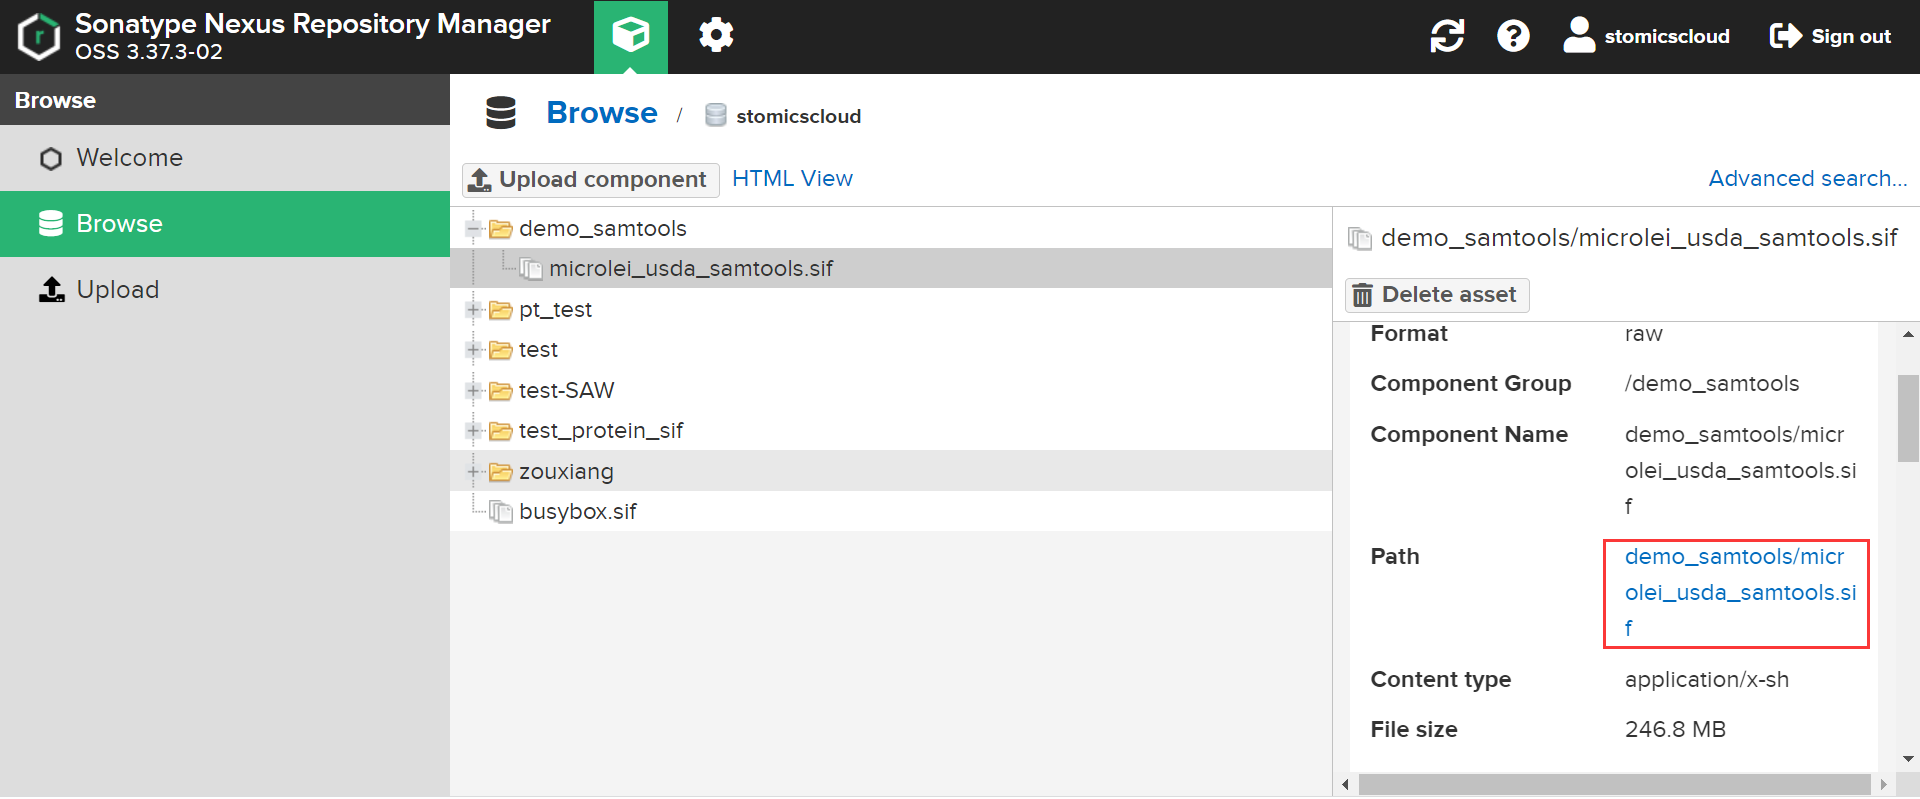Open the Browse cube icon in header

point(630,36)
